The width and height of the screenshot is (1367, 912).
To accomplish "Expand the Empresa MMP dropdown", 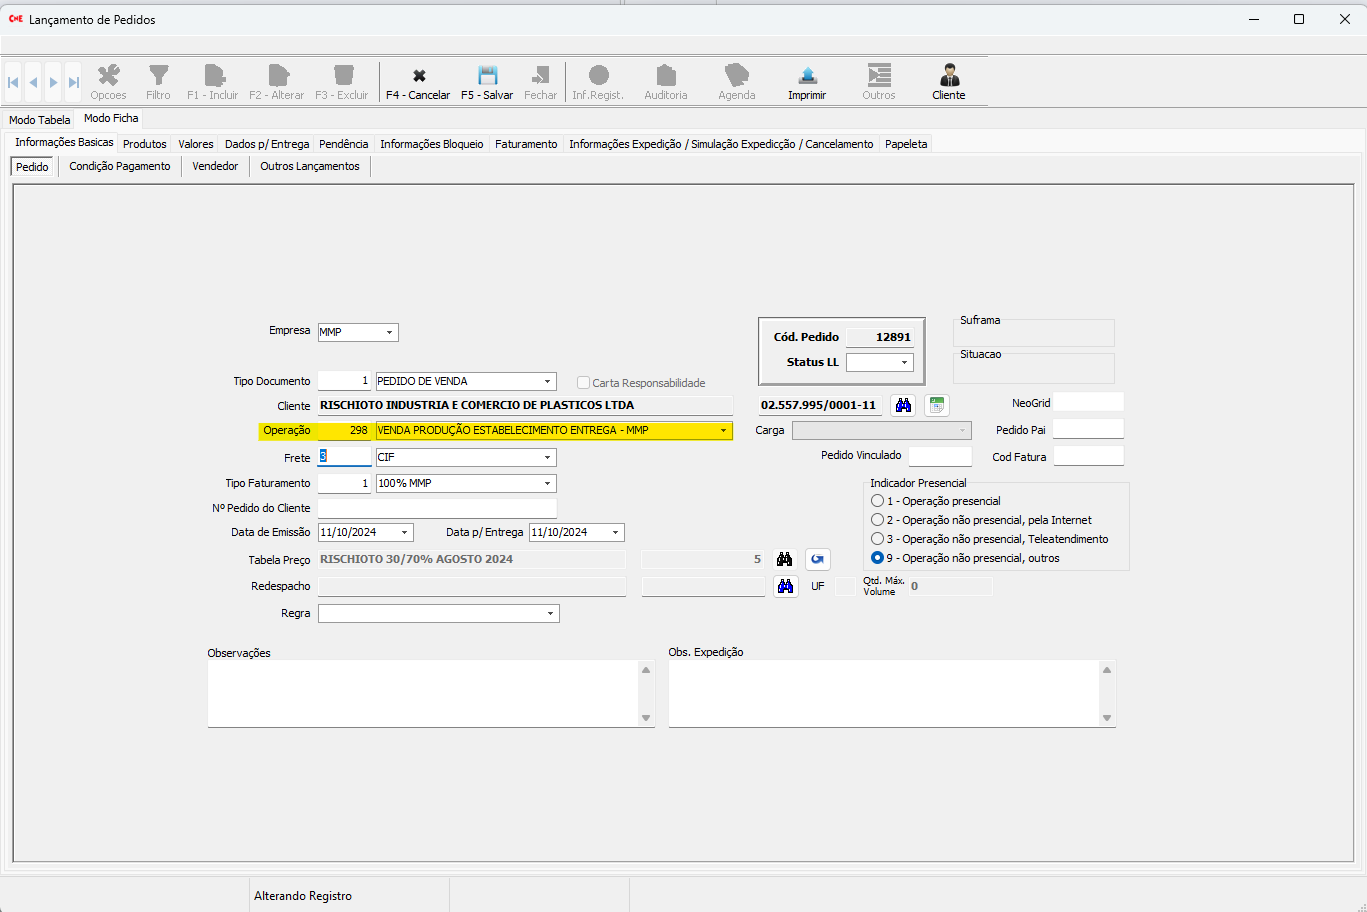I will 389,332.
